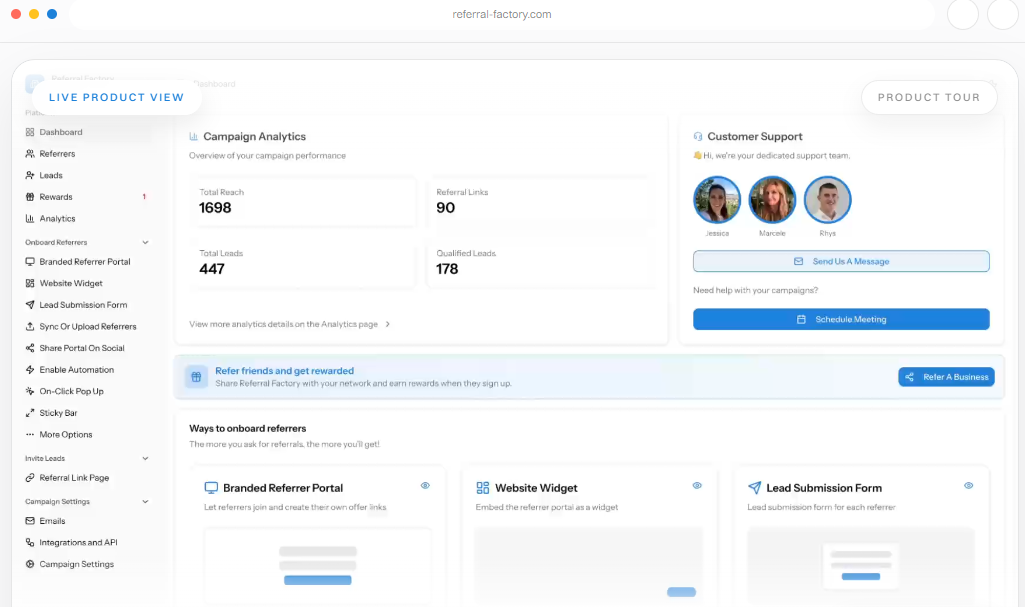Viewport: 1025px width, 607px height.
Task: Click Rhys's support team photo
Action: coord(828,200)
